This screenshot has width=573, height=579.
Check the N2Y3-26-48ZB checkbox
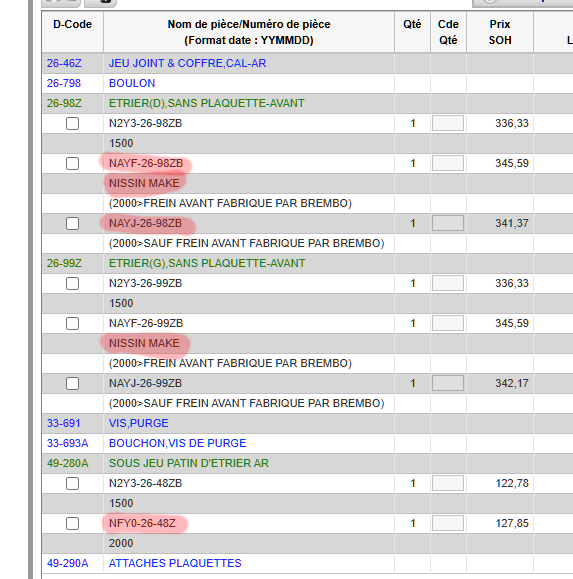click(x=72, y=483)
